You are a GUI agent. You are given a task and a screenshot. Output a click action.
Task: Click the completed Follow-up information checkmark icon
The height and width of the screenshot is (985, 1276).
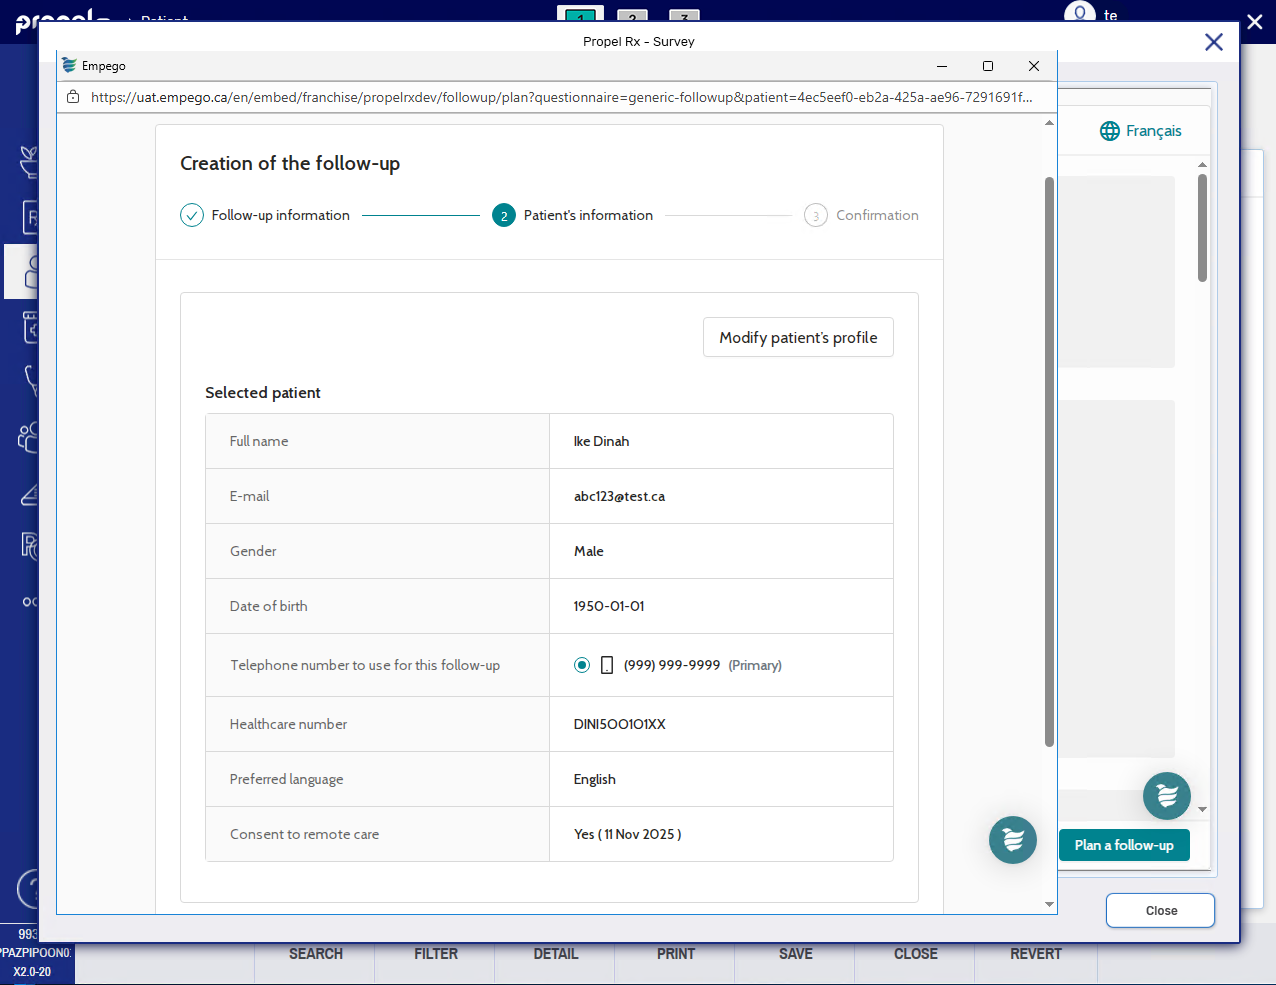click(x=192, y=215)
